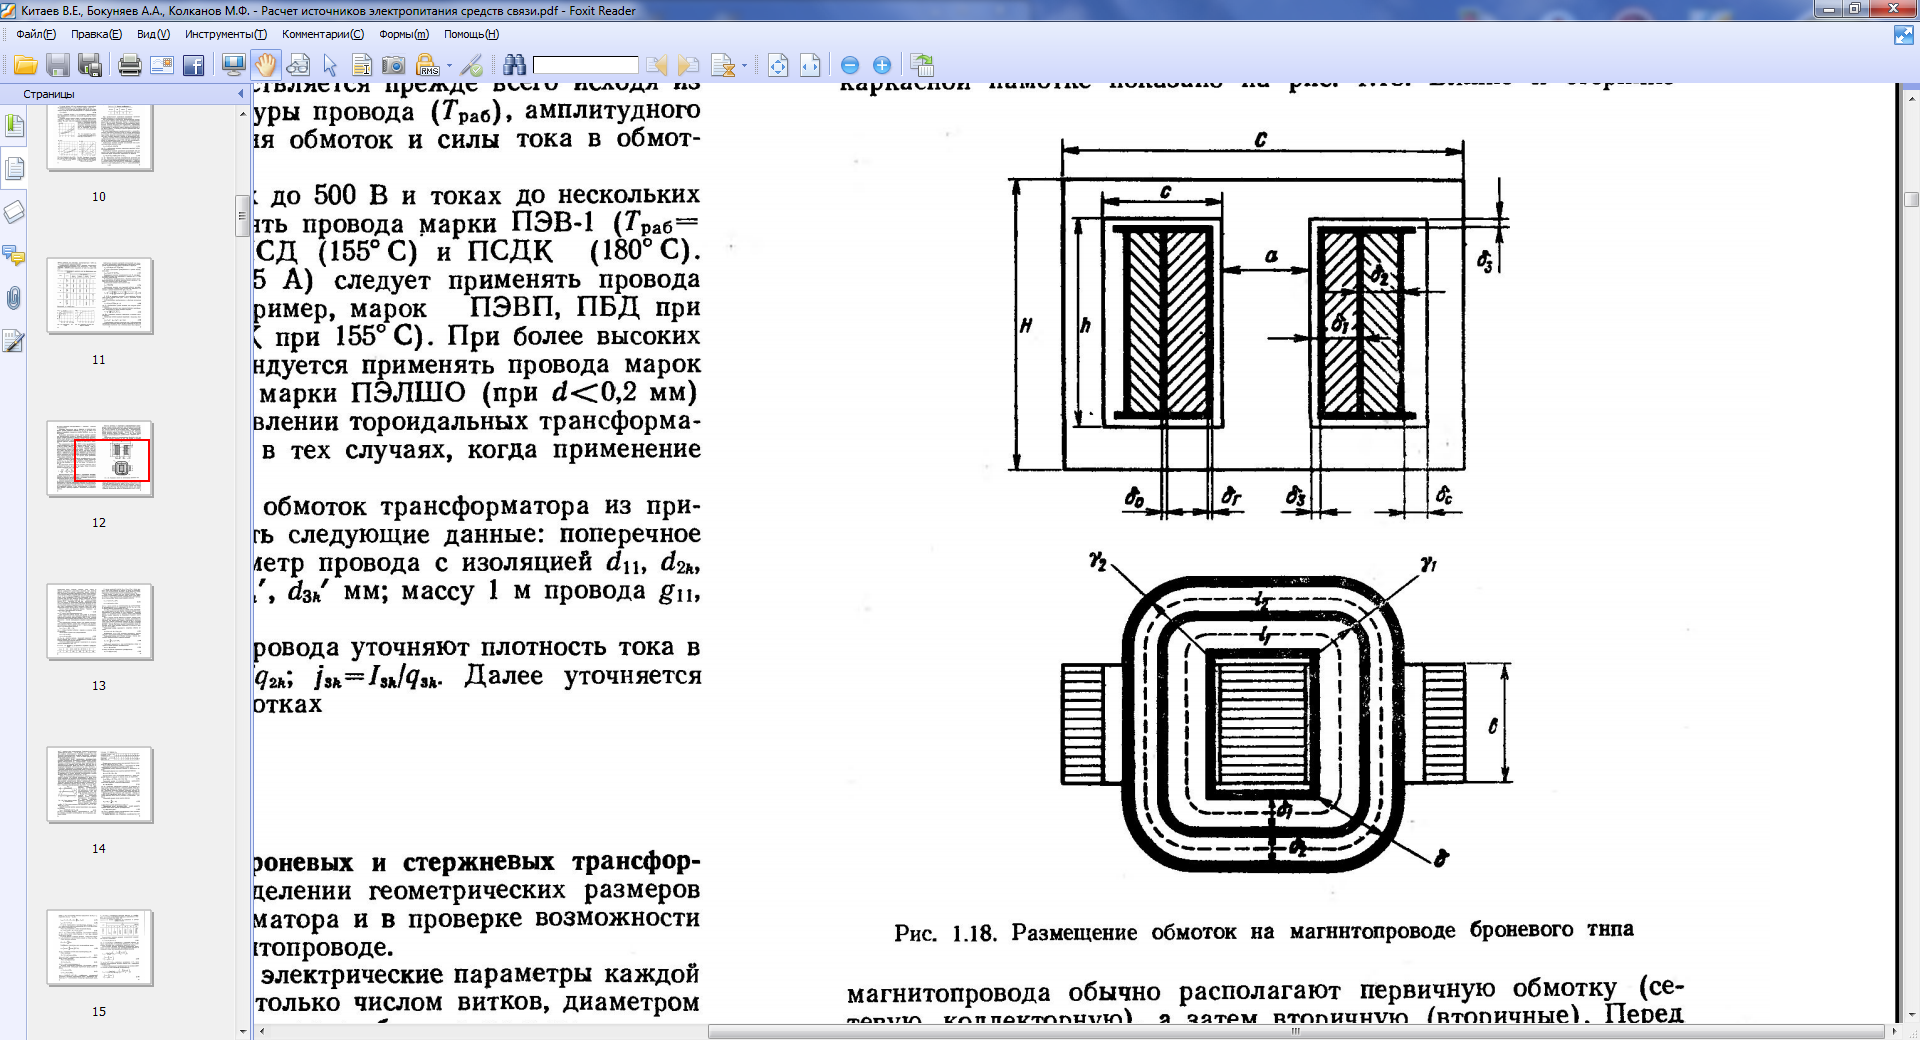Activate the read mode glasses icon
1920x1040 pixels.
point(298,66)
